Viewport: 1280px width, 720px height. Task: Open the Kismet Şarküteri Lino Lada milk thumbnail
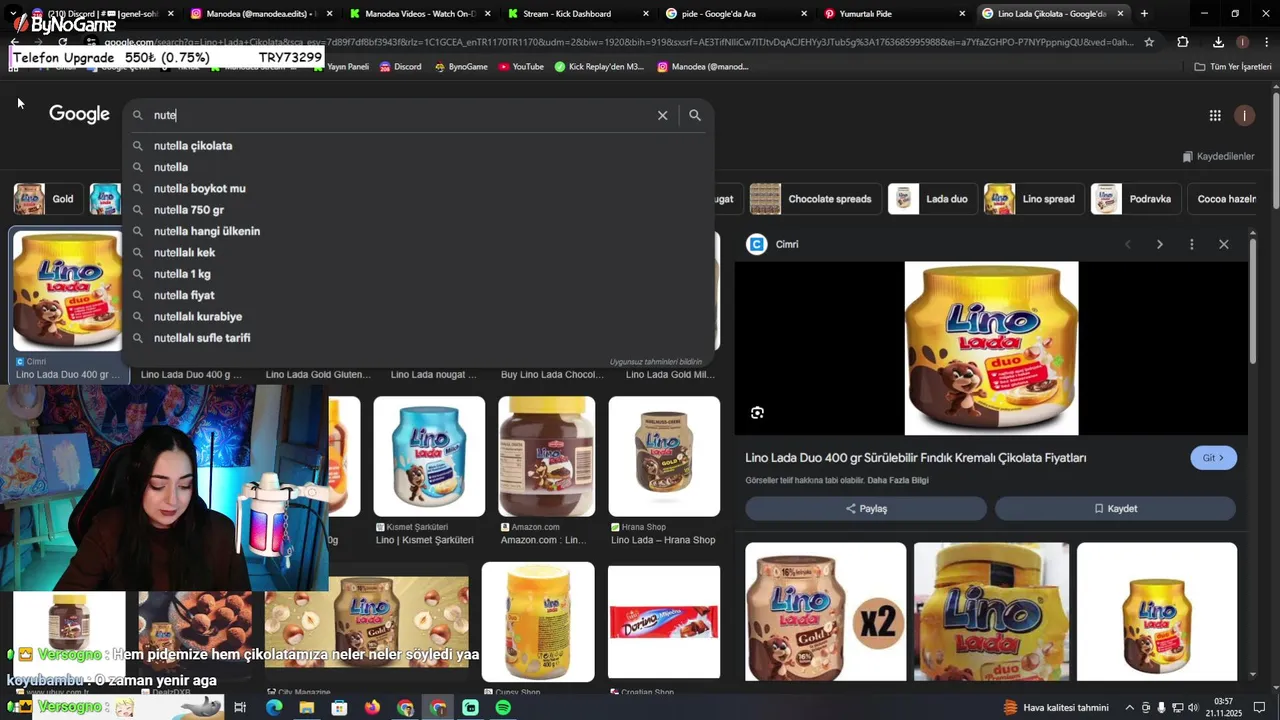pos(429,456)
